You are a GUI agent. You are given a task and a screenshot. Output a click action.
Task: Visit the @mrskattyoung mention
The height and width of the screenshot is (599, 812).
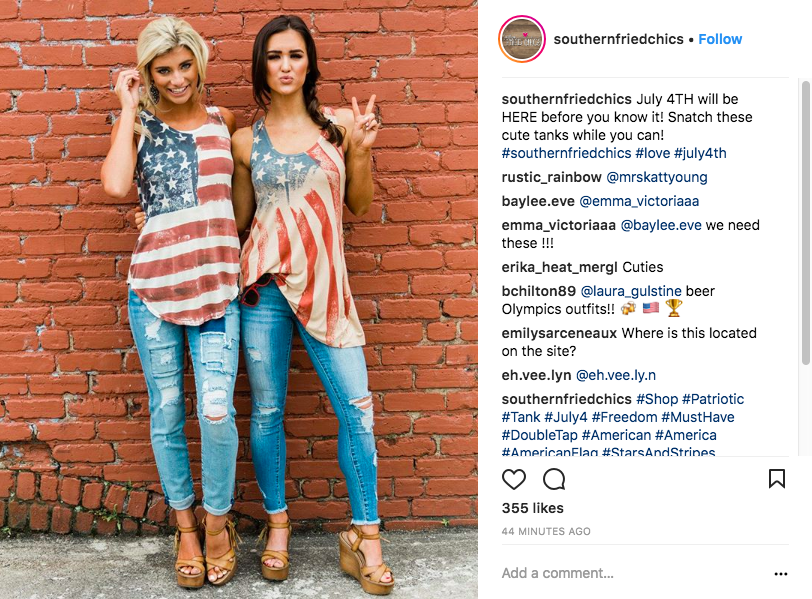click(657, 178)
